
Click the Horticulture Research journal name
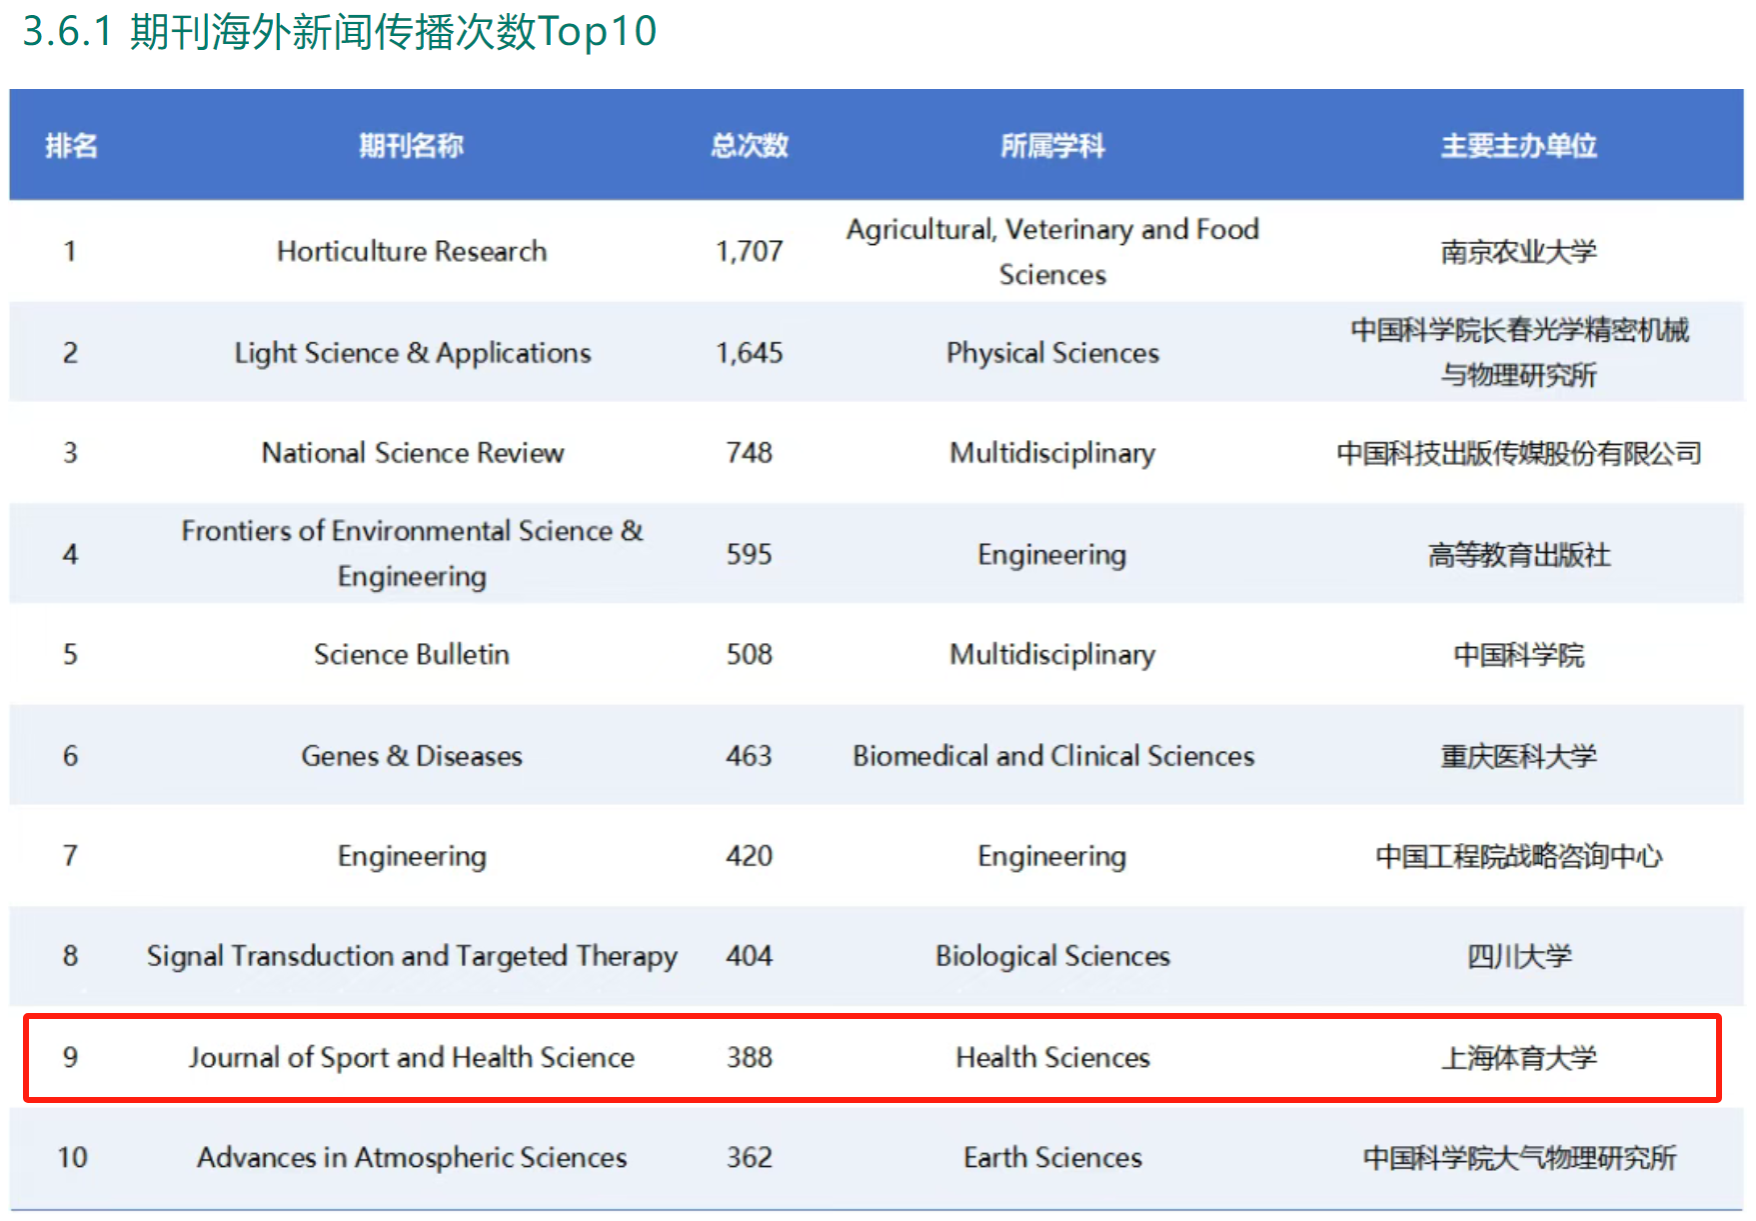pos(411,251)
